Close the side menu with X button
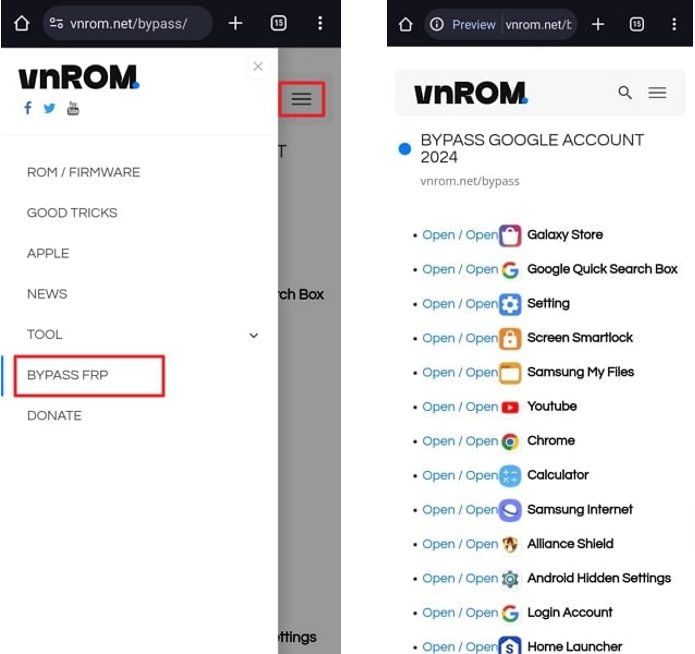Image resolution: width=695 pixels, height=654 pixels. pos(258,67)
